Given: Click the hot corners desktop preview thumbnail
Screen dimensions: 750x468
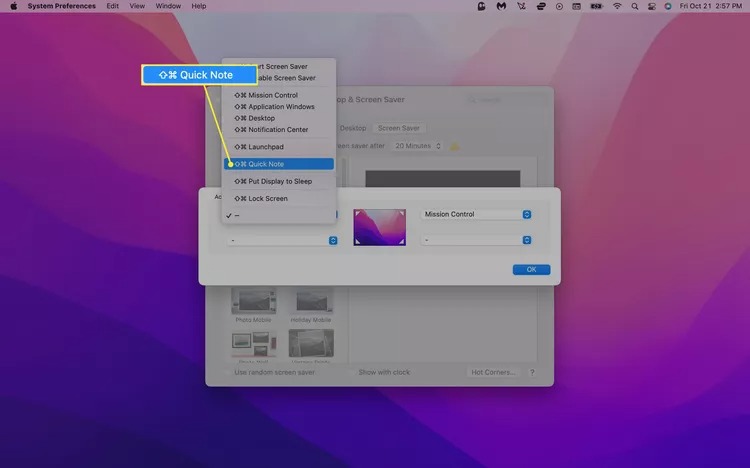Looking at the screenshot, I should 379,227.
